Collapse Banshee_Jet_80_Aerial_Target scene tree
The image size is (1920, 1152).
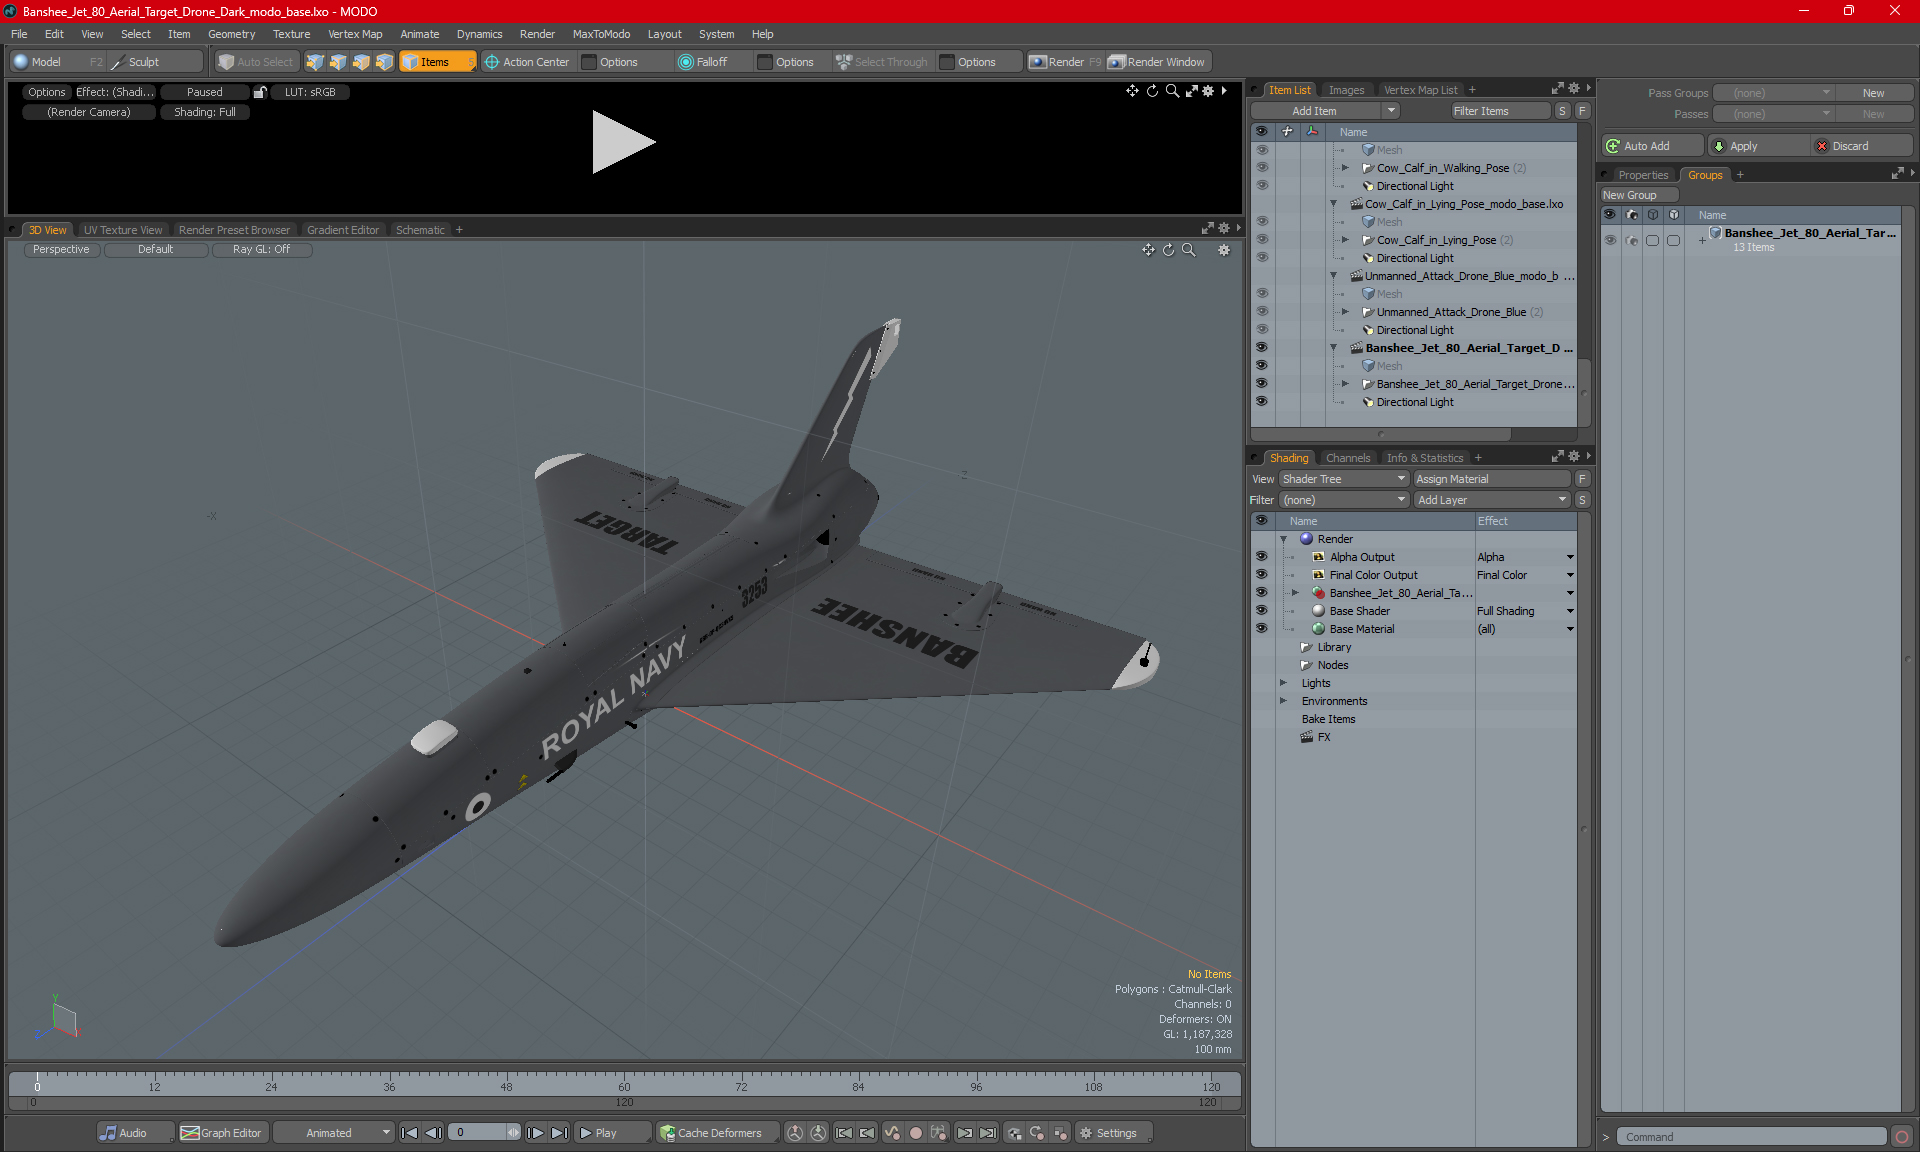pos(1333,348)
